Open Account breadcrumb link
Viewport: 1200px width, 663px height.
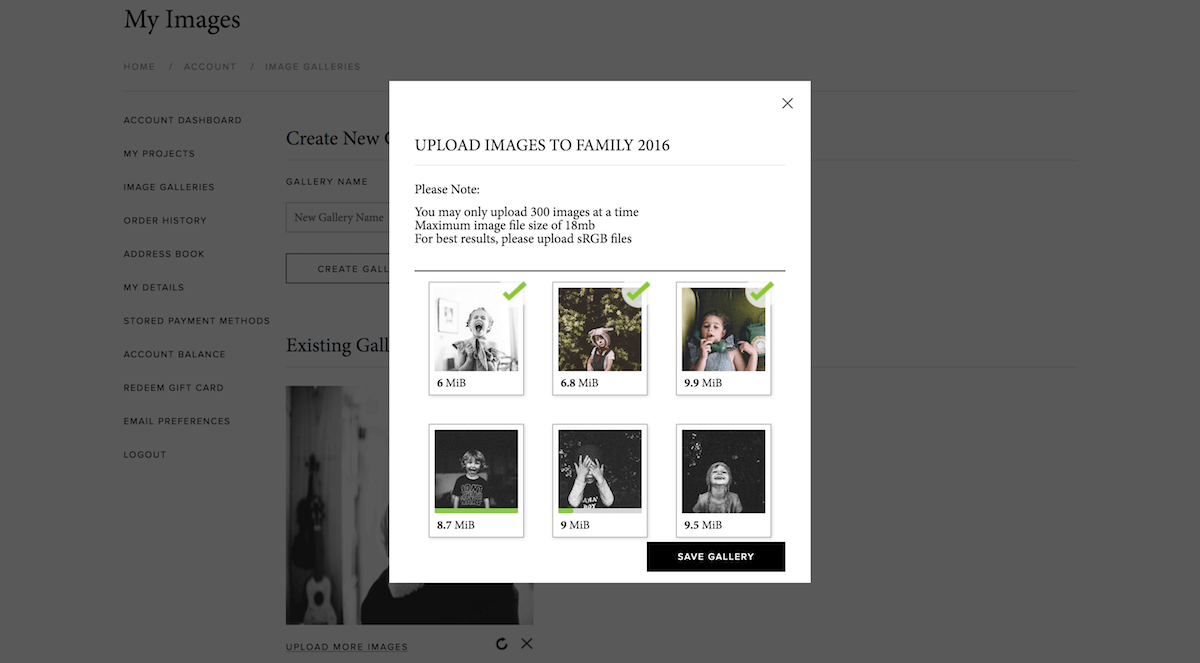click(x=210, y=67)
